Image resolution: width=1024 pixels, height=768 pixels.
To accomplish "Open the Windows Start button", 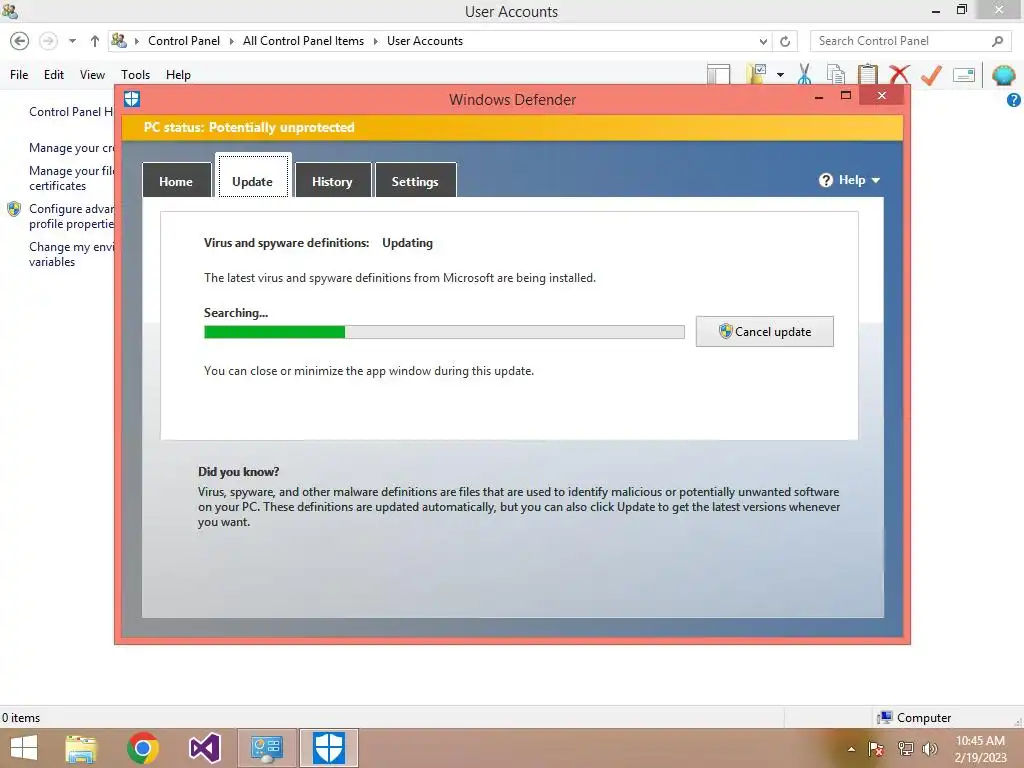I will tap(25, 748).
